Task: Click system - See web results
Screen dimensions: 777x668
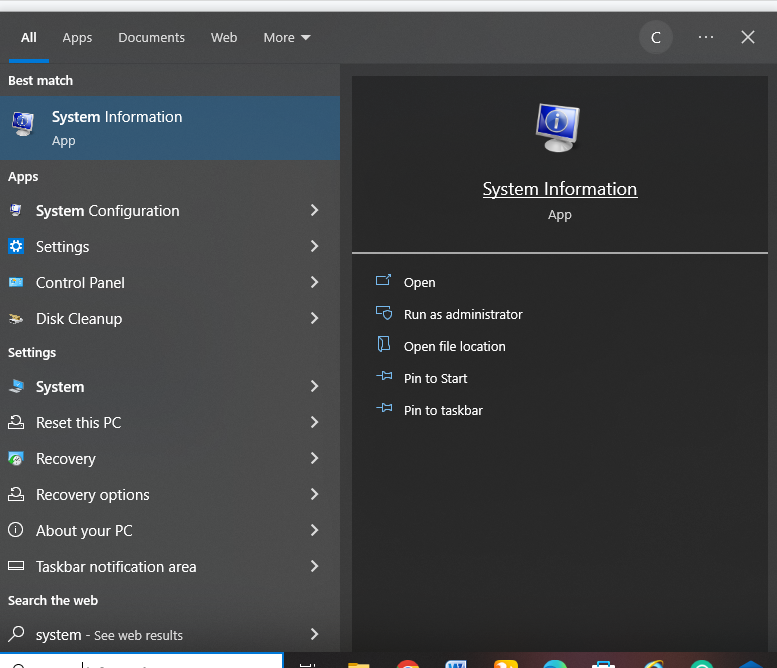Action: [x=109, y=635]
